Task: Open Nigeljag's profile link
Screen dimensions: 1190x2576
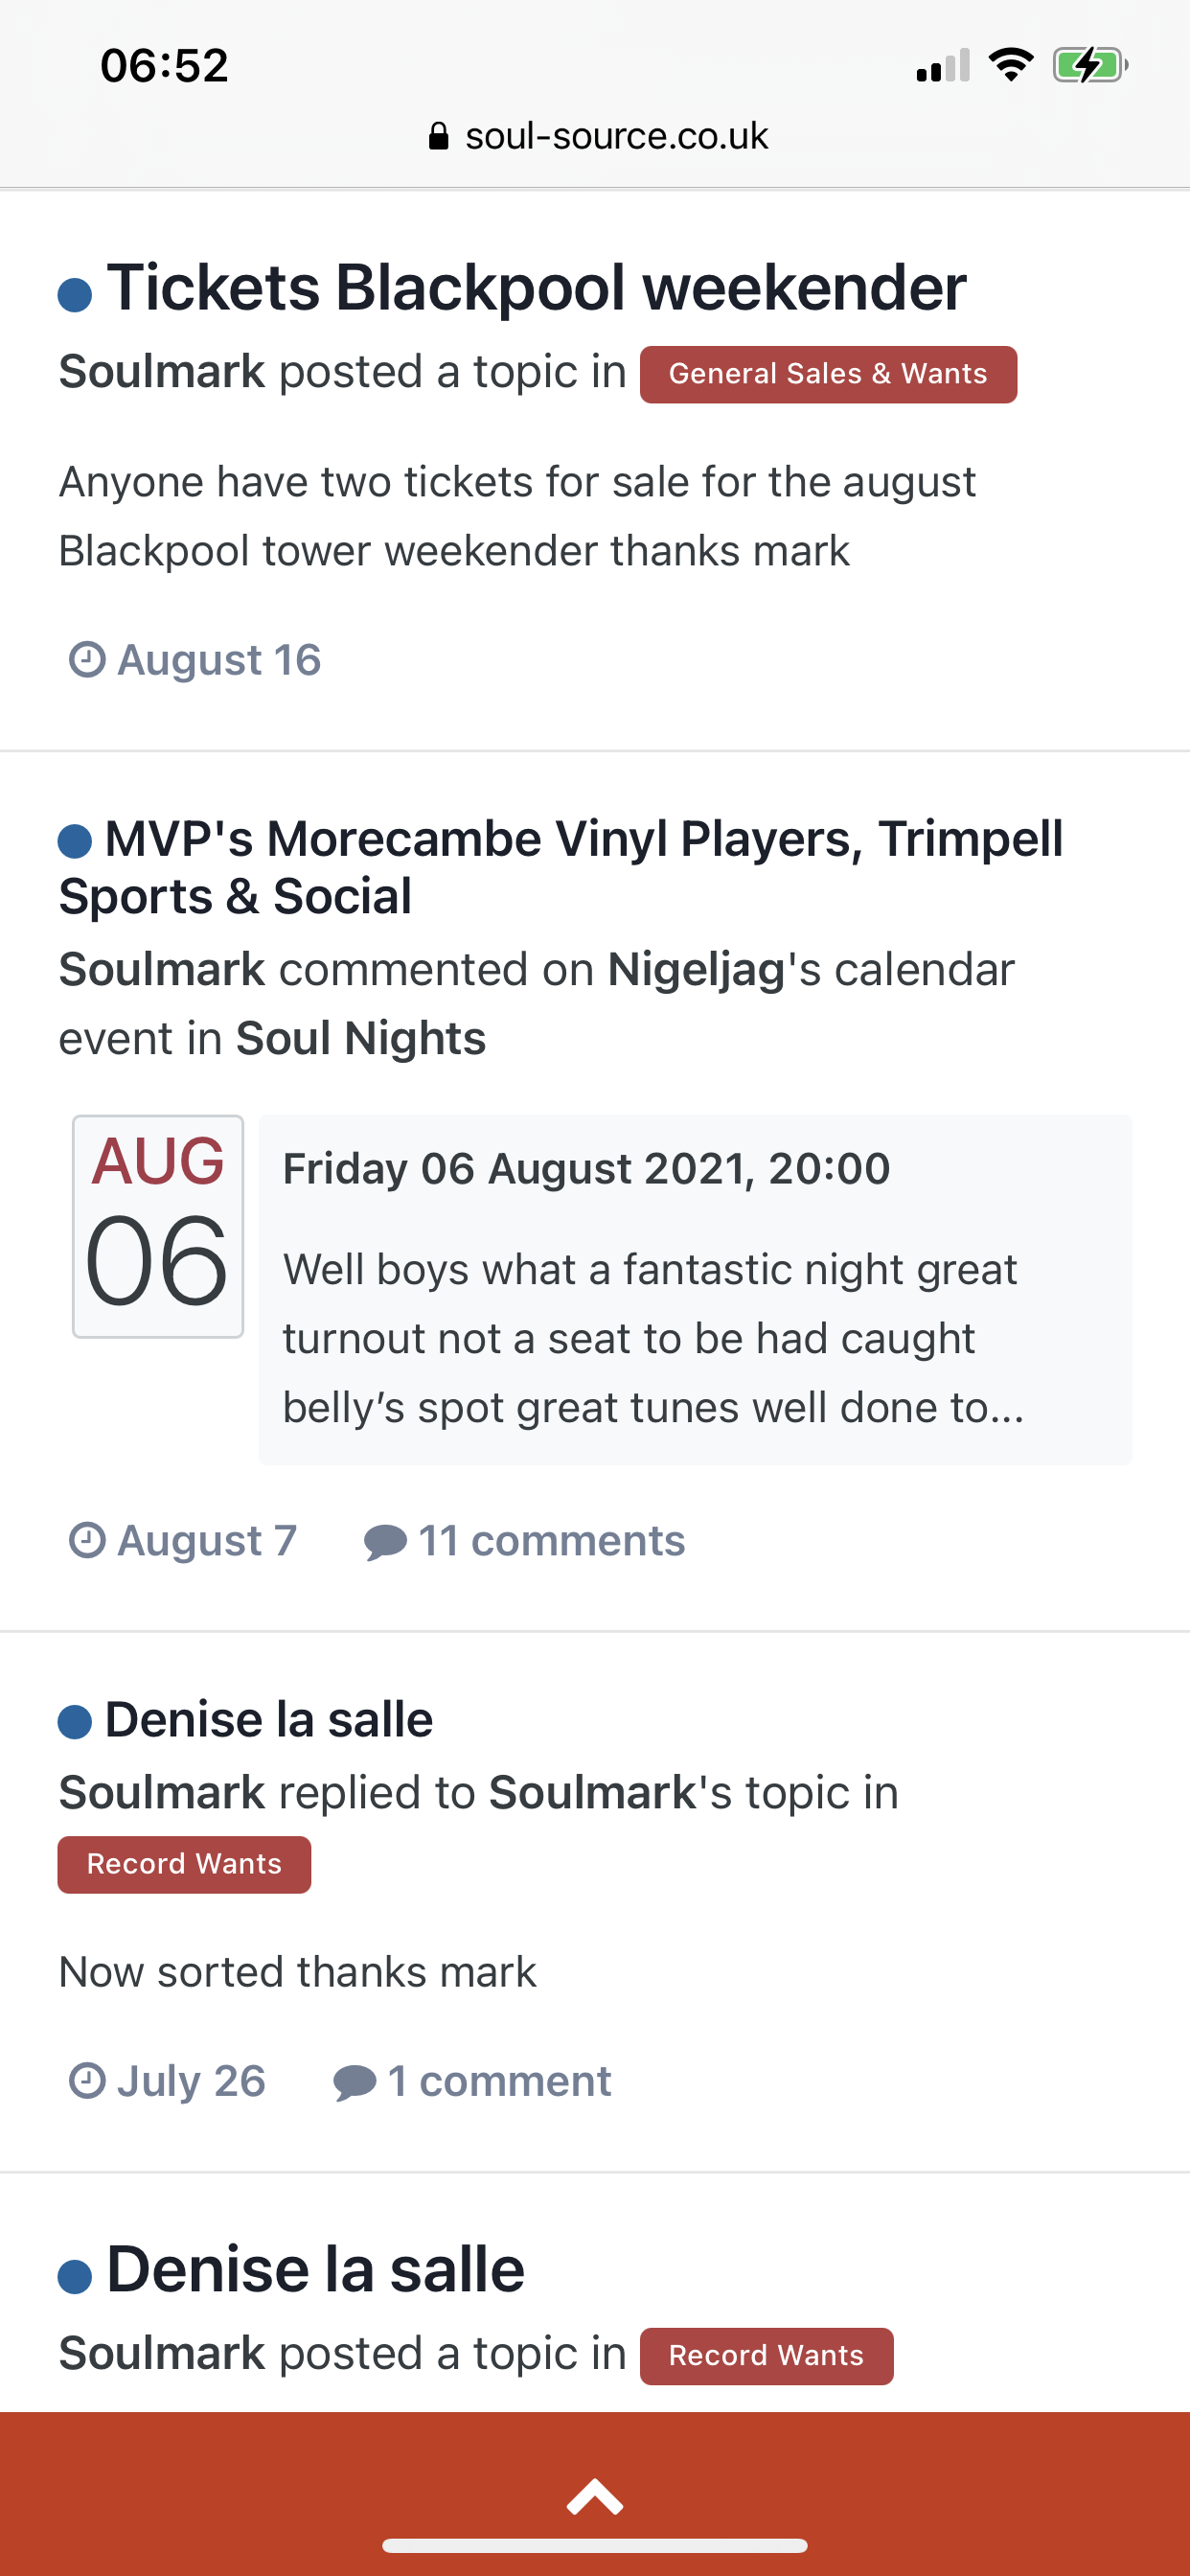Action: (696, 970)
